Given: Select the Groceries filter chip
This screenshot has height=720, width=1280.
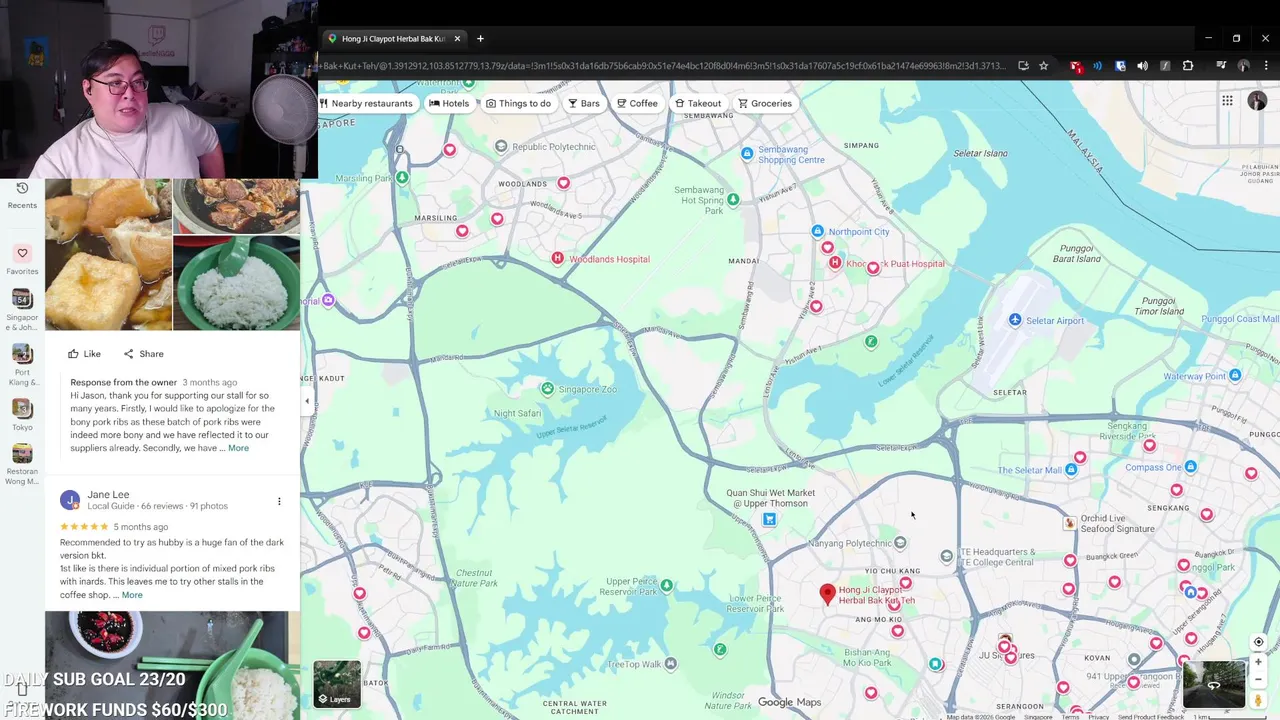Looking at the screenshot, I should 765,103.
